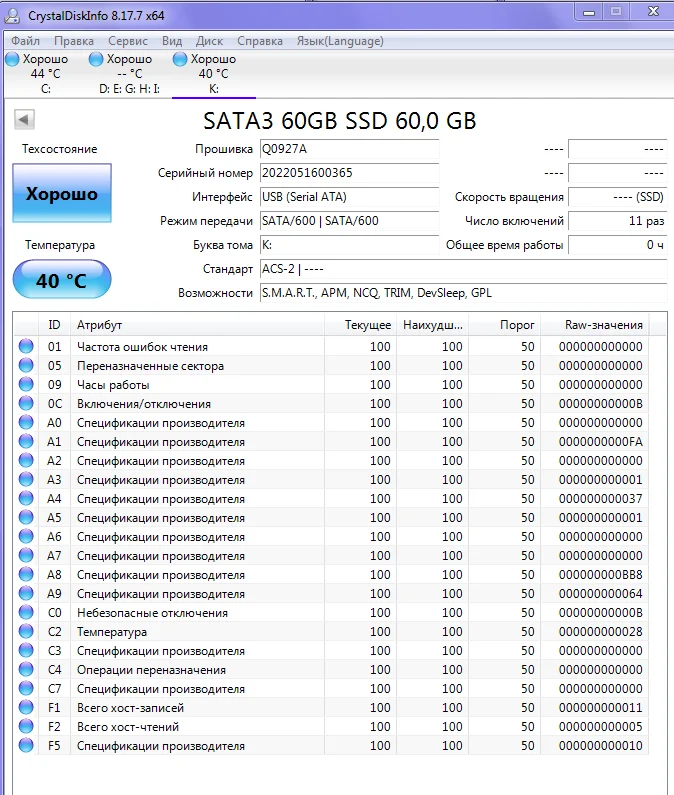This screenshot has height=795, width=674.
Task: Click status icon for attribute 05
Action: [26, 366]
